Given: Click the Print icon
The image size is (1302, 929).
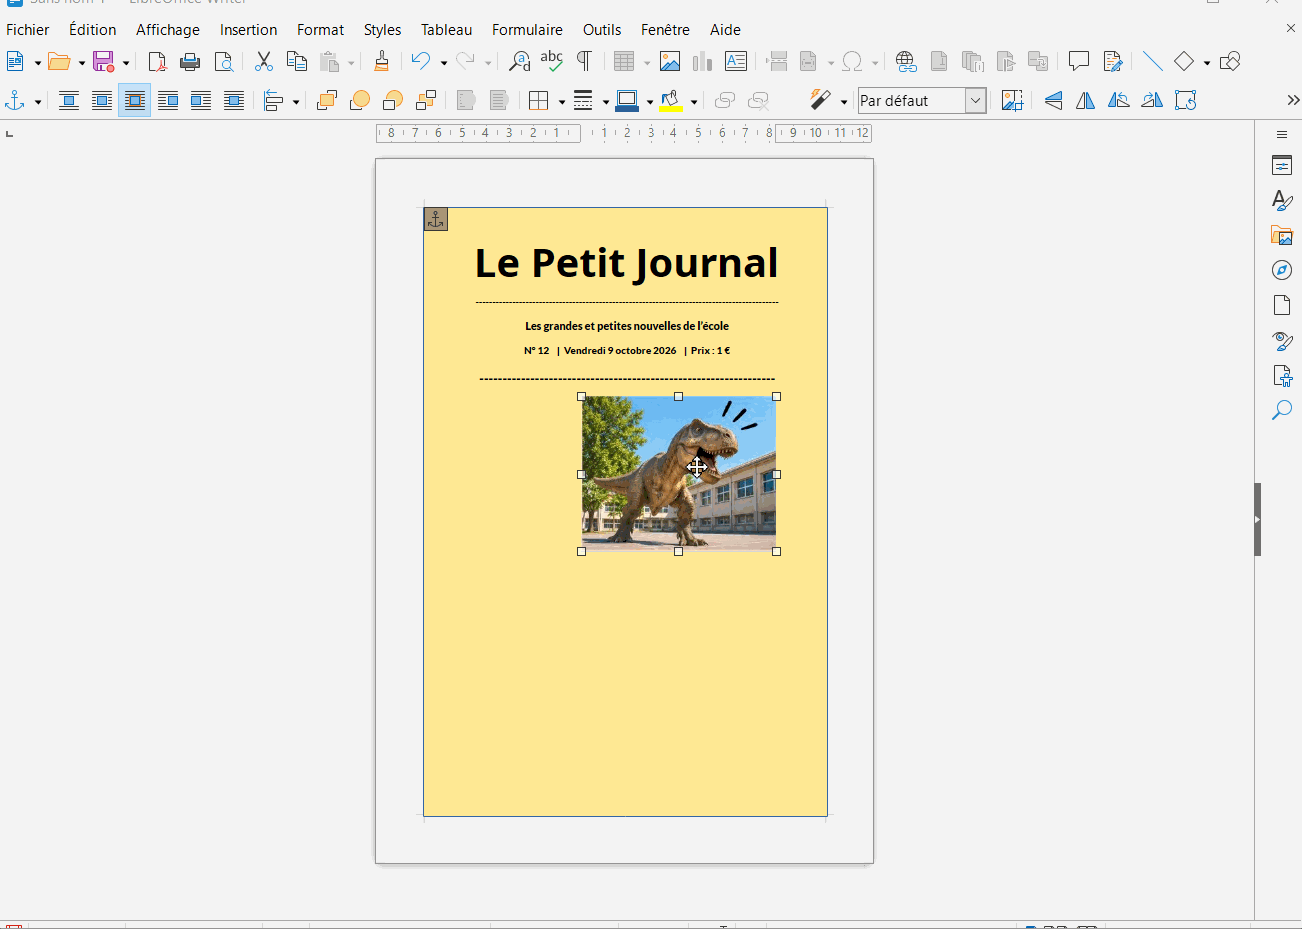Looking at the screenshot, I should 190,62.
